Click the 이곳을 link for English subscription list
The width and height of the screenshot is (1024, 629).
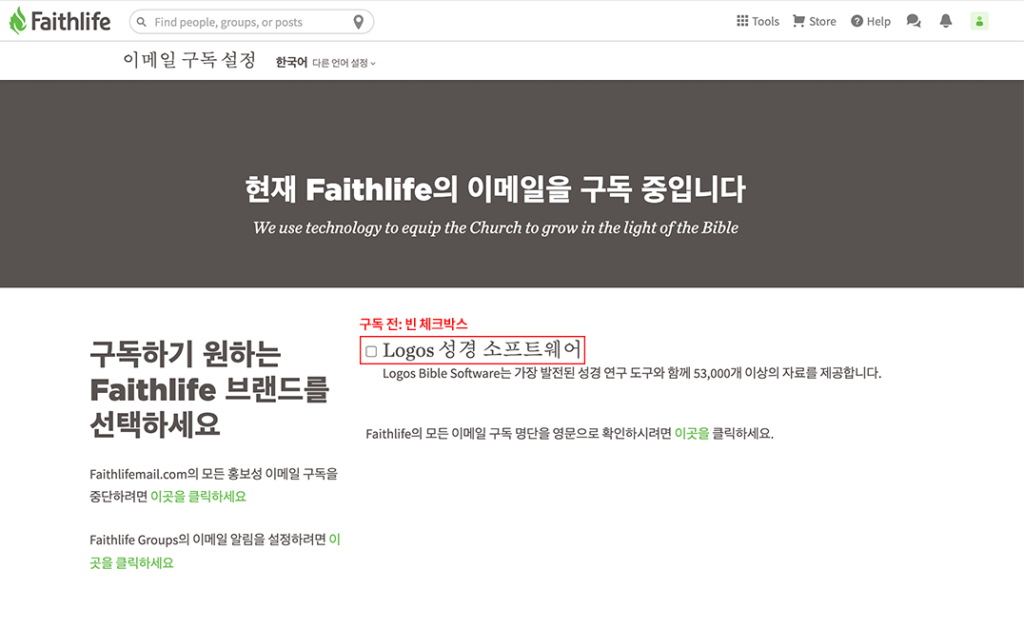tap(691, 433)
